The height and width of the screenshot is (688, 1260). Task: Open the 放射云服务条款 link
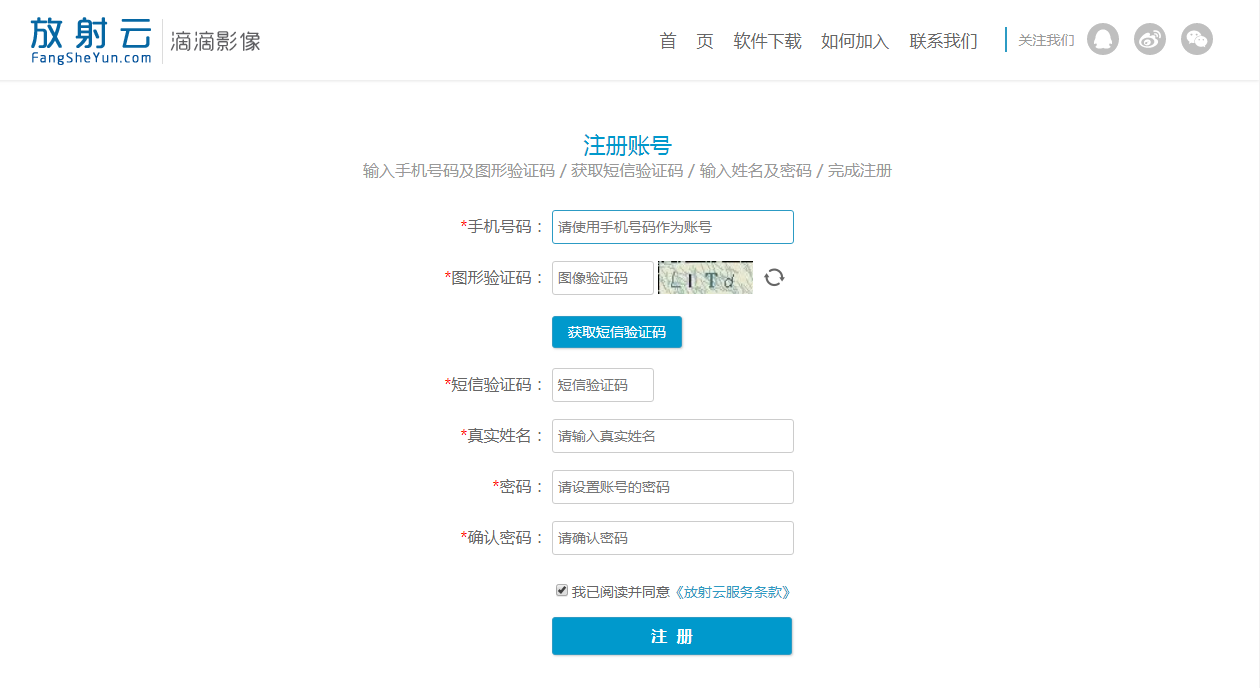click(x=733, y=592)
